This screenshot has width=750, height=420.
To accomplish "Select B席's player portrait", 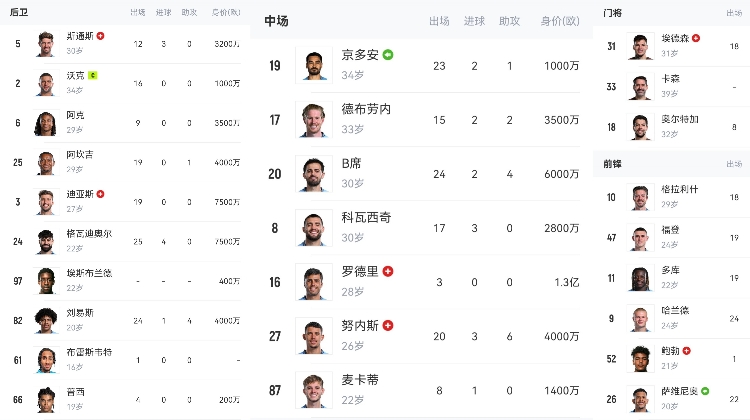I will (313, 173).
